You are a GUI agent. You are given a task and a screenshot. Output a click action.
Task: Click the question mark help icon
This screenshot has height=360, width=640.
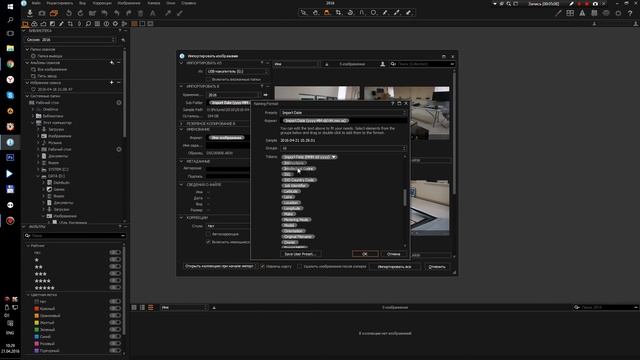[630, 13]
